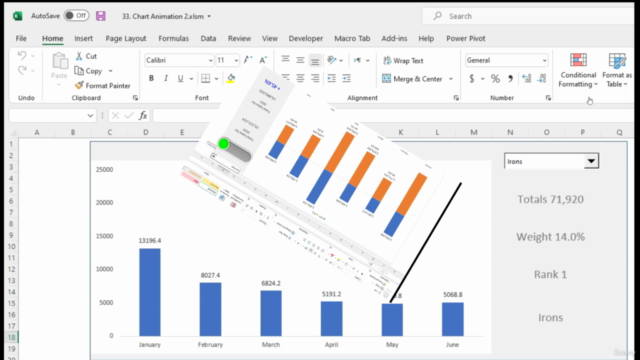Click Insert Function fx icon
The height and width of the screenshot is (360, 640).
click(143, 116)
